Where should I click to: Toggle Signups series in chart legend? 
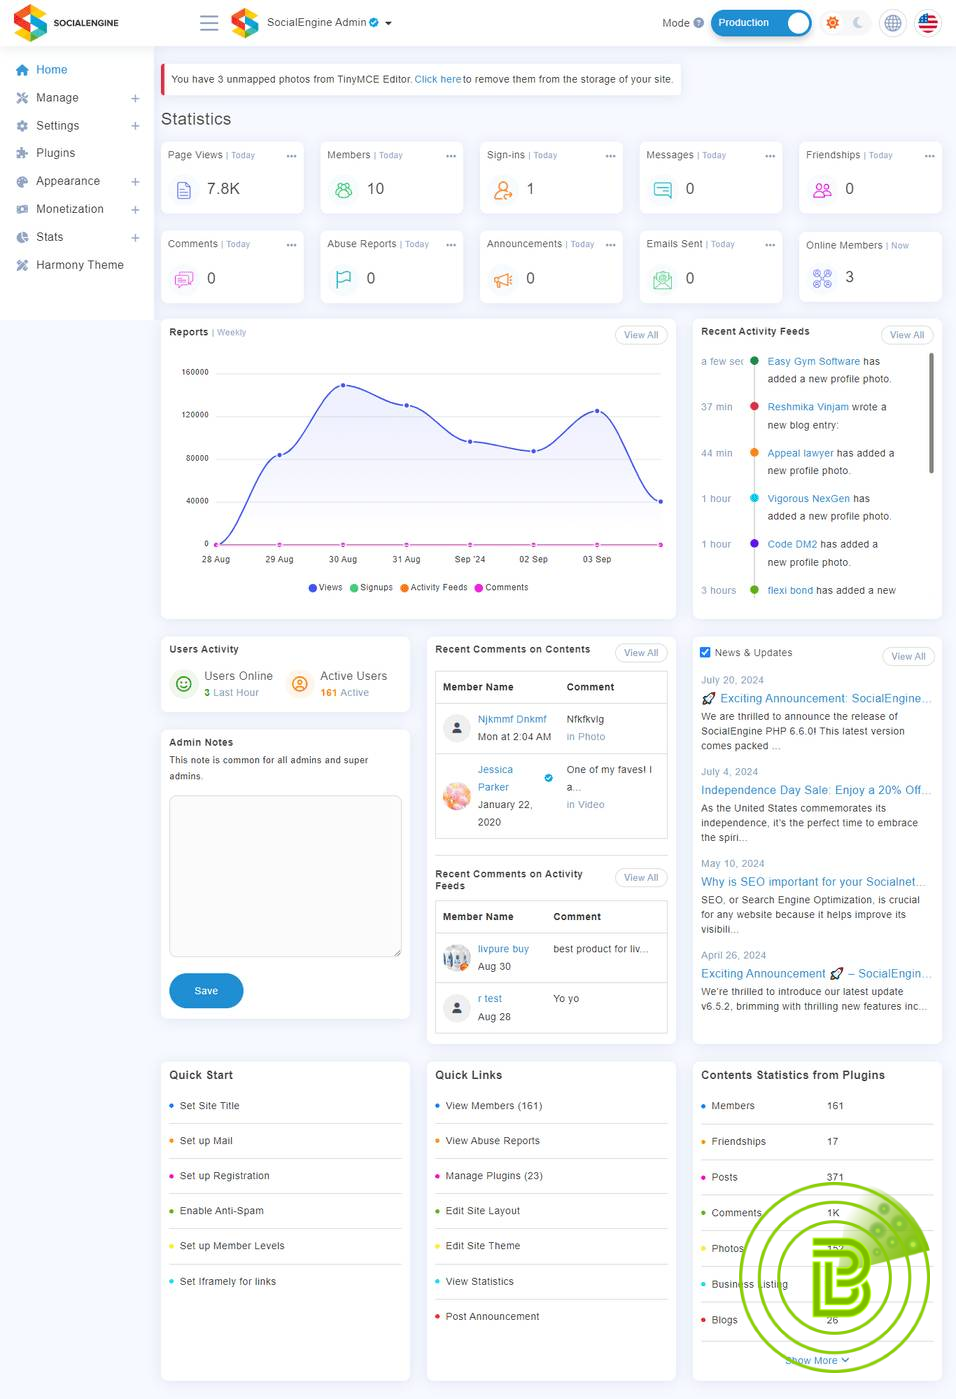pos(371,588)
